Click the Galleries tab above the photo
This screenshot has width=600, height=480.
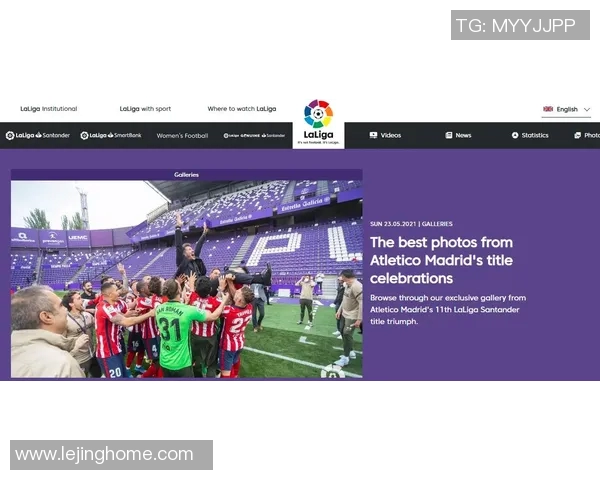[x=186, y=175]
